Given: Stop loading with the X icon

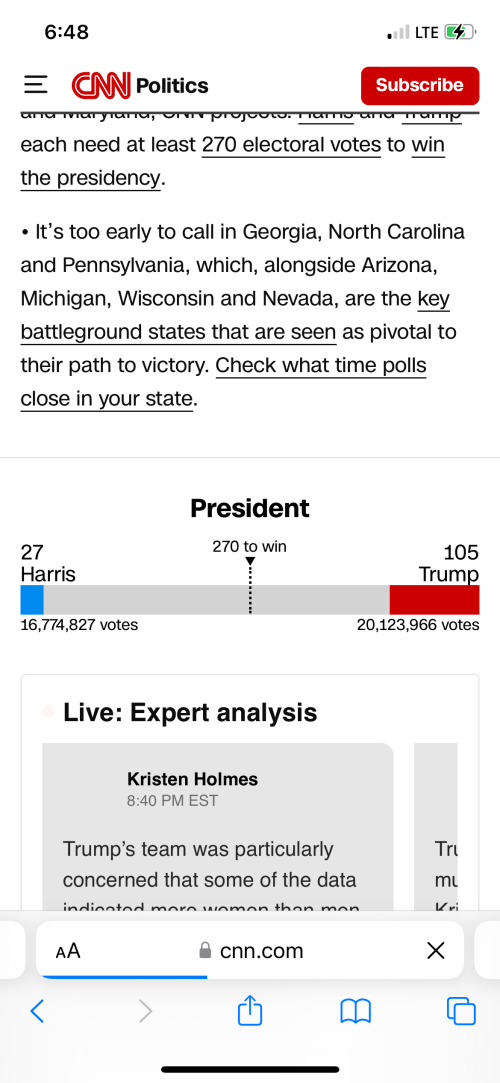Looking at the screenshot, I should point(435,951).
